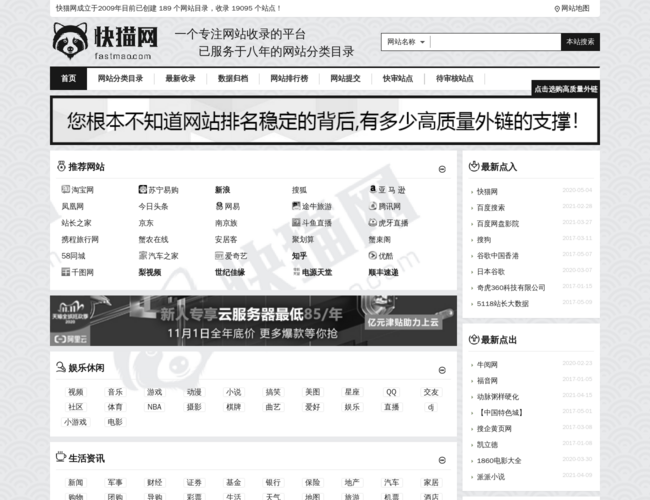Click the 生活资讯 cup icon

[61, 457]
